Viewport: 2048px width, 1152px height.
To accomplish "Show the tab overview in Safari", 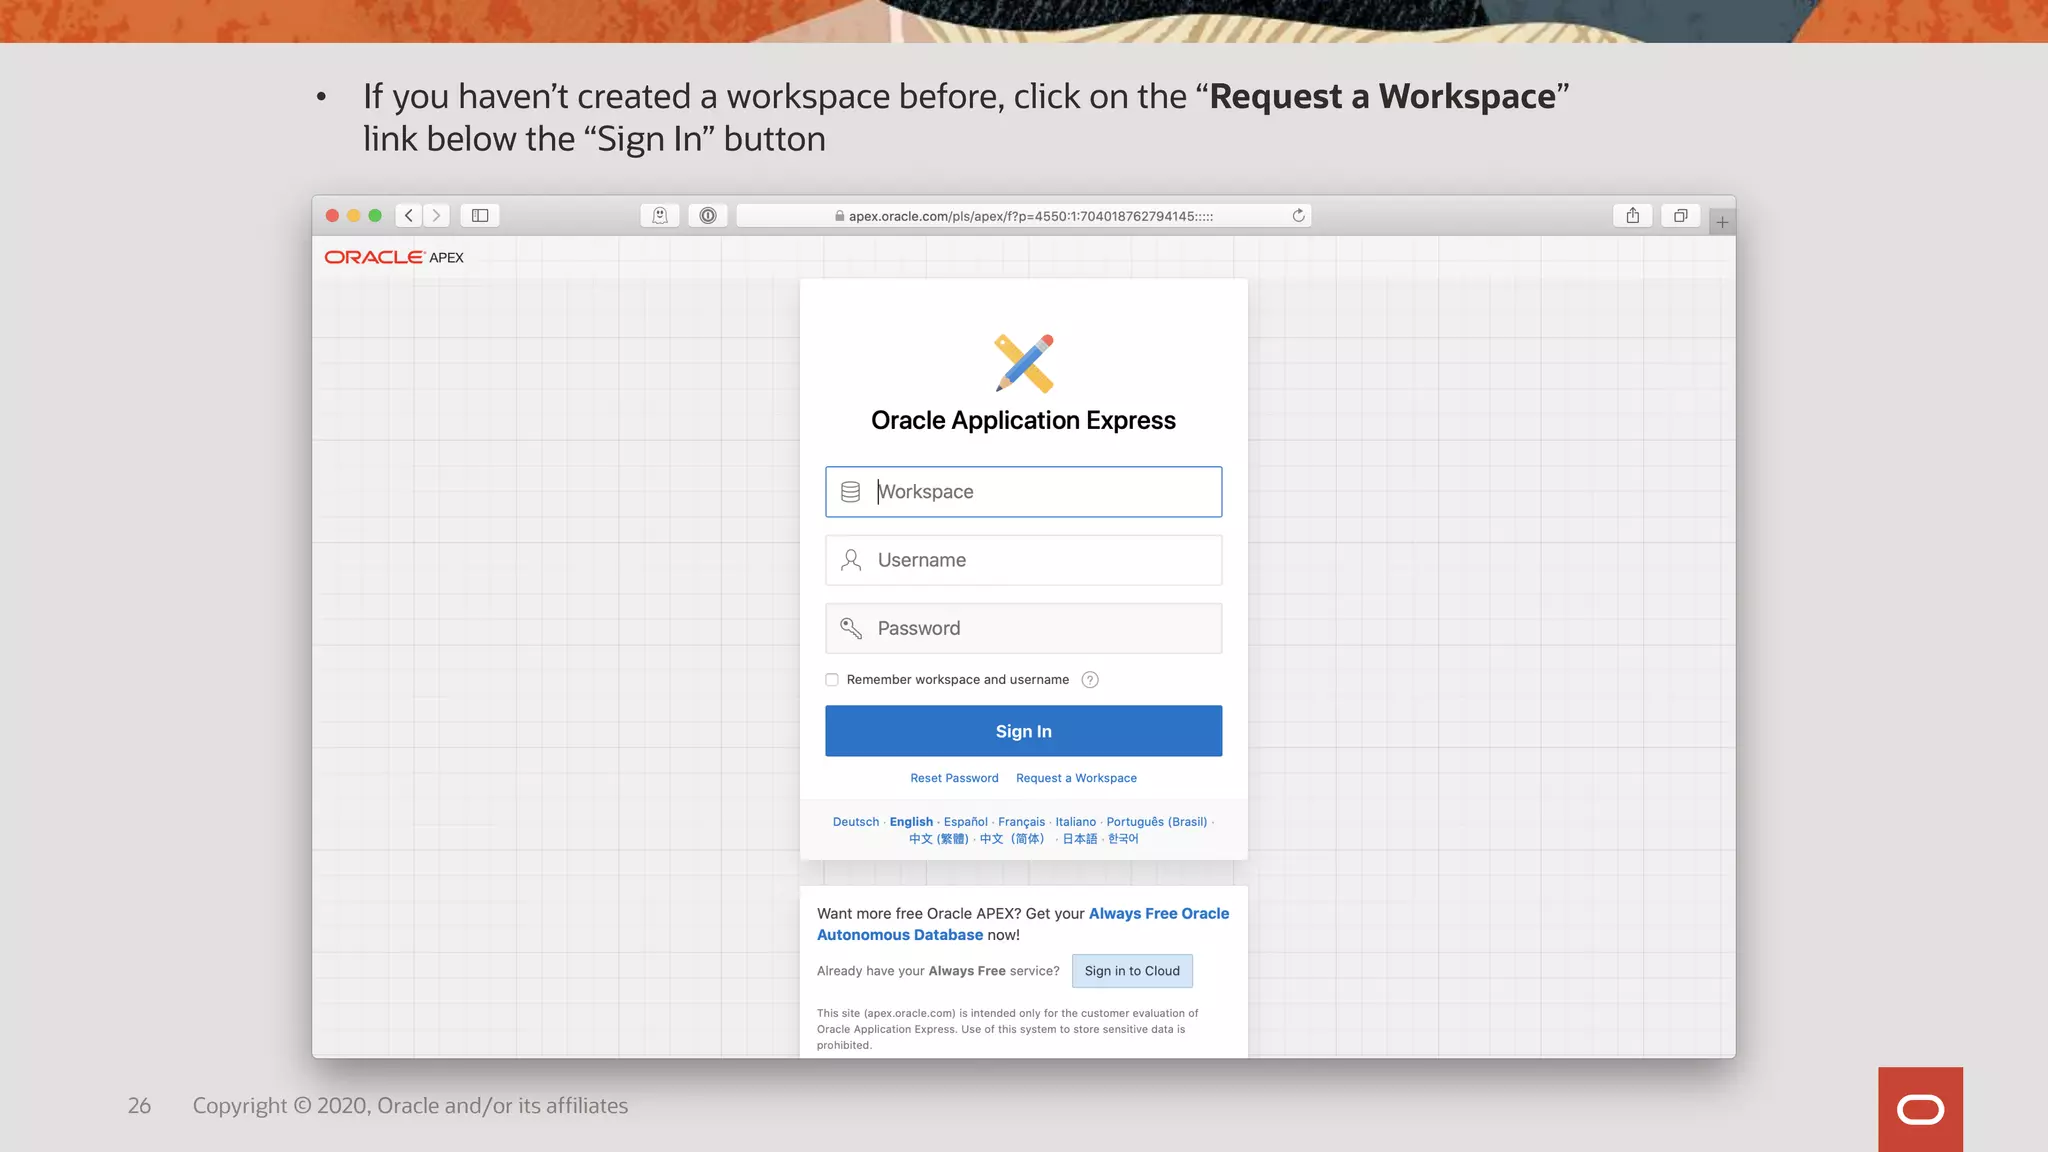I will pyautogui.click(x=1680, y=215).
